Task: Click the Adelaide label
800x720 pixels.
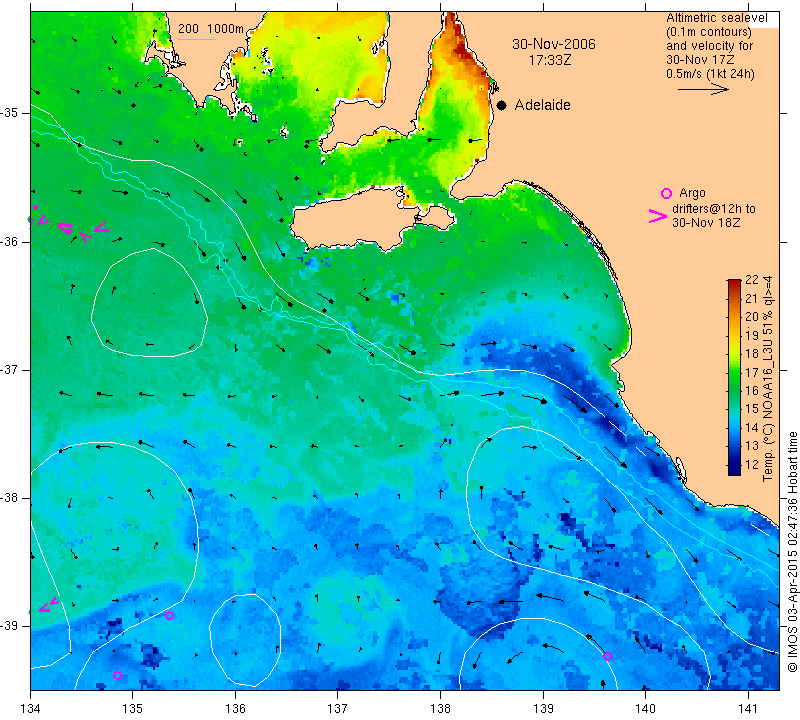Action: click(x=542, y=105)
